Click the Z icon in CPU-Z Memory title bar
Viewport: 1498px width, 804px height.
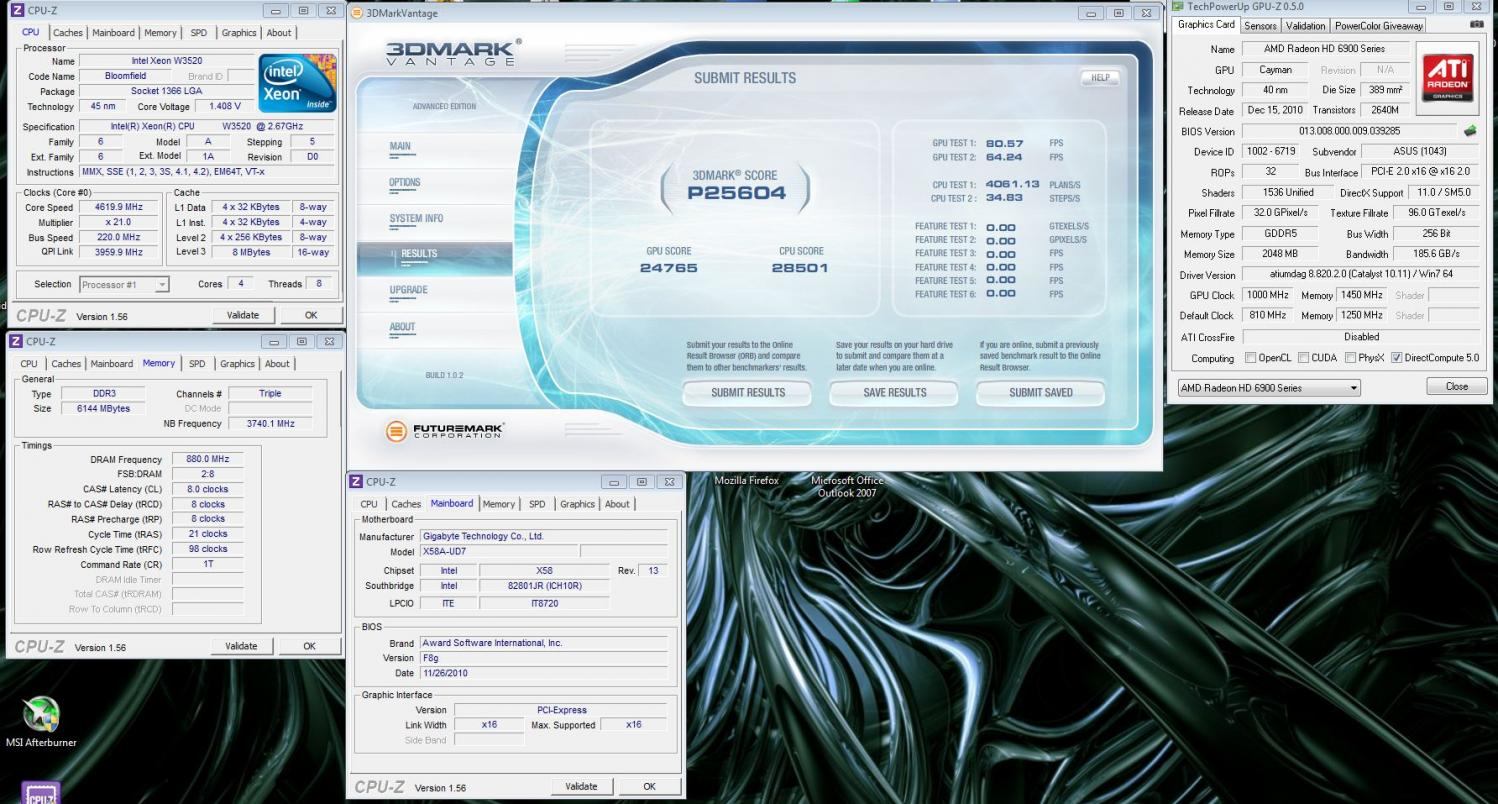pos(16,341)
